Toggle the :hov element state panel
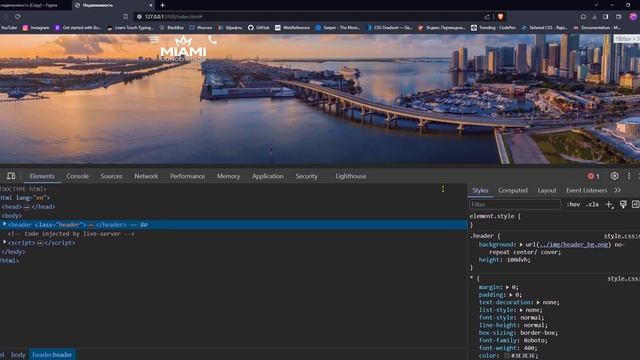The image size is (640, 360). click(573, 204)
